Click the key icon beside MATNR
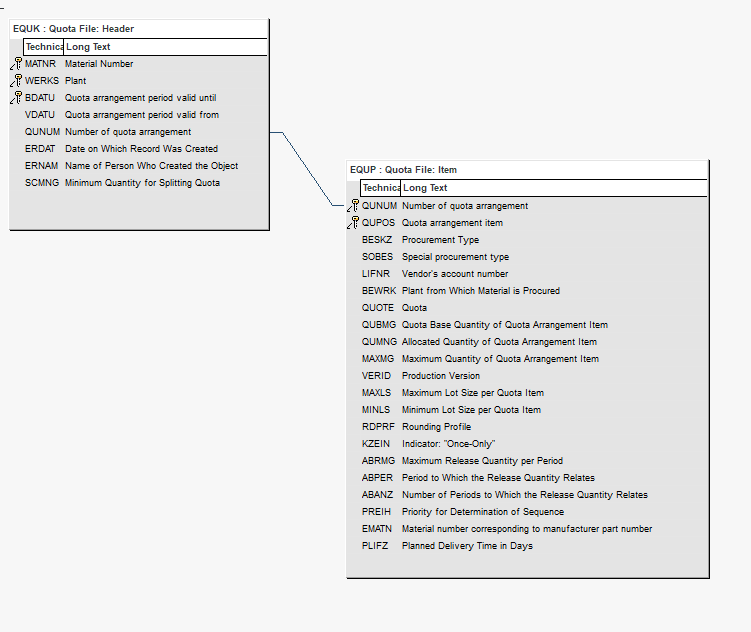Viewport: 751px width, 632px height. 17,64
